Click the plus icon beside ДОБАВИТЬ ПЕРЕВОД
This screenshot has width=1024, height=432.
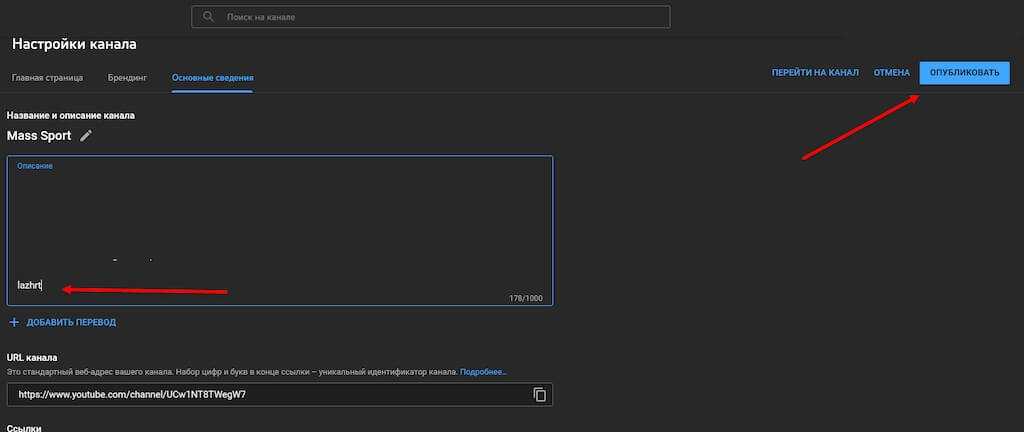[14, 322]
